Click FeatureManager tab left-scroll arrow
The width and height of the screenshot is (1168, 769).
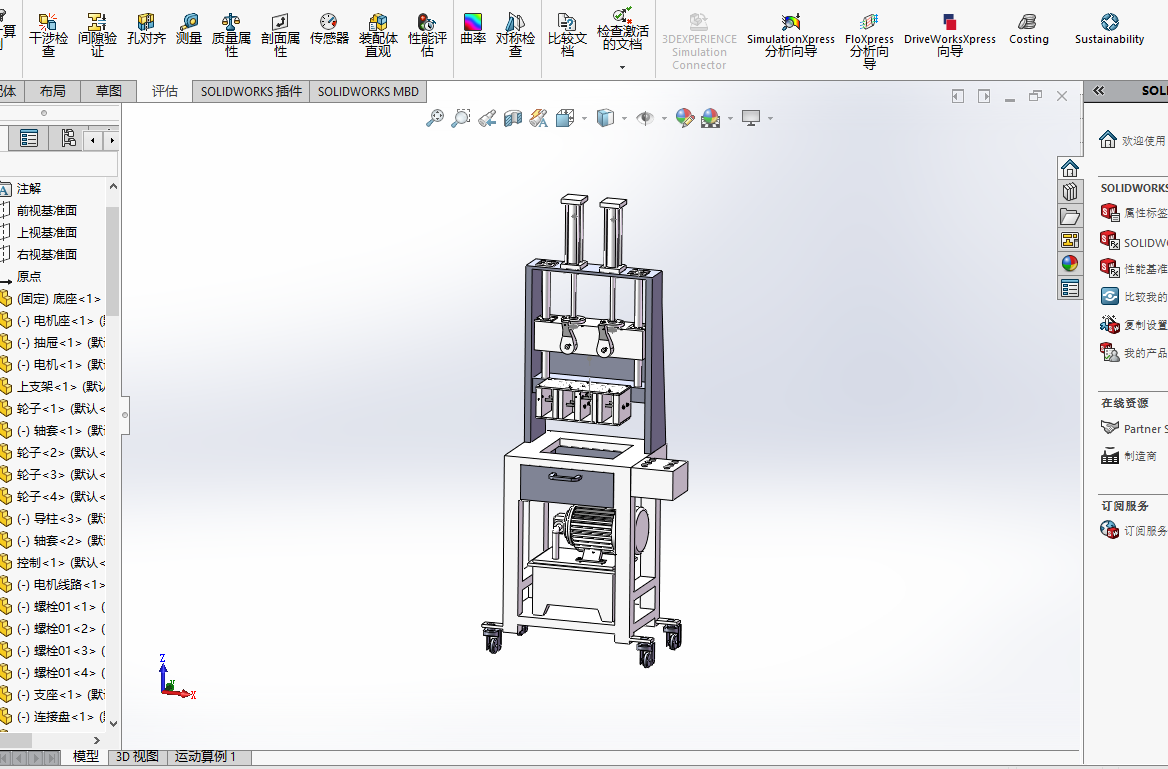92,140
